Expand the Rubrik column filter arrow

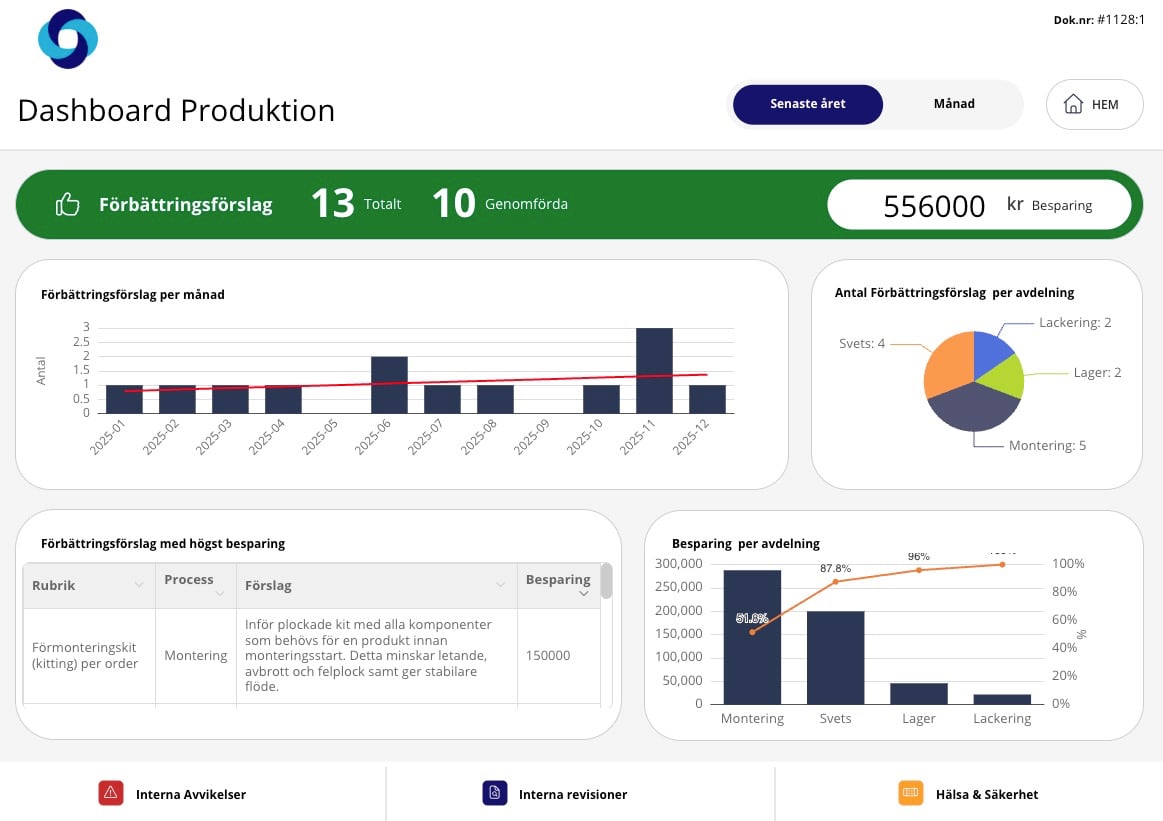(139, 585)
